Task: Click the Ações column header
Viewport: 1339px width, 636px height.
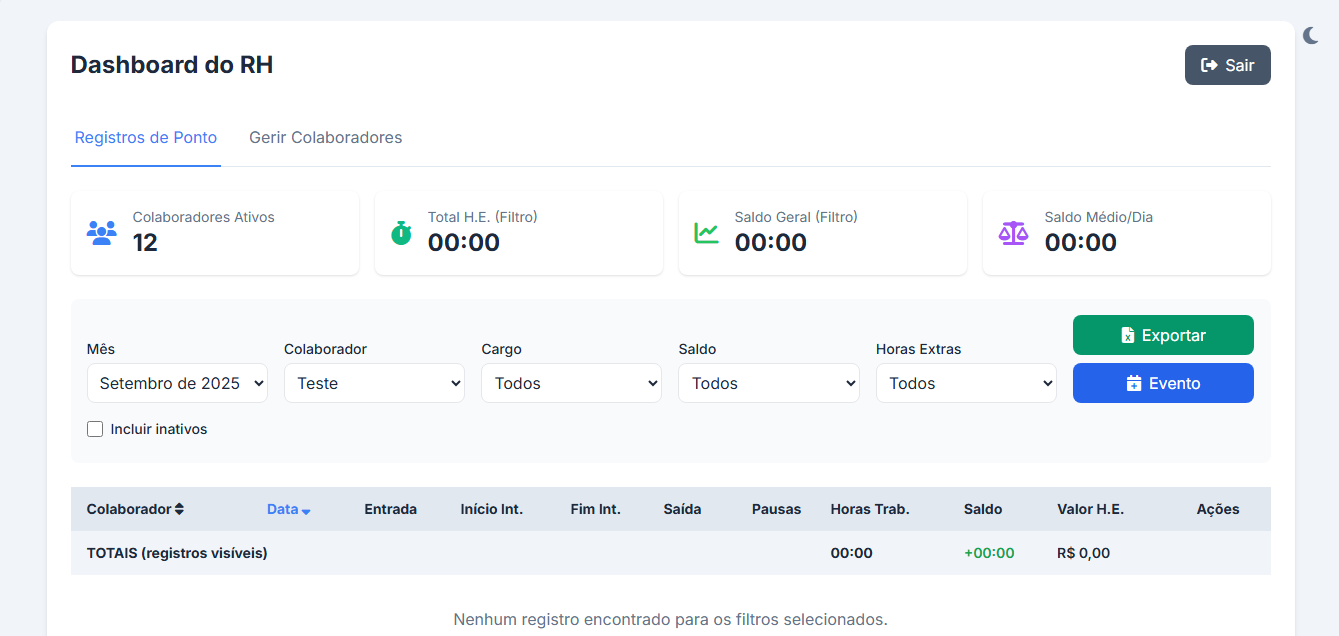Action: pyautogui.click(x=1218, y=509)
